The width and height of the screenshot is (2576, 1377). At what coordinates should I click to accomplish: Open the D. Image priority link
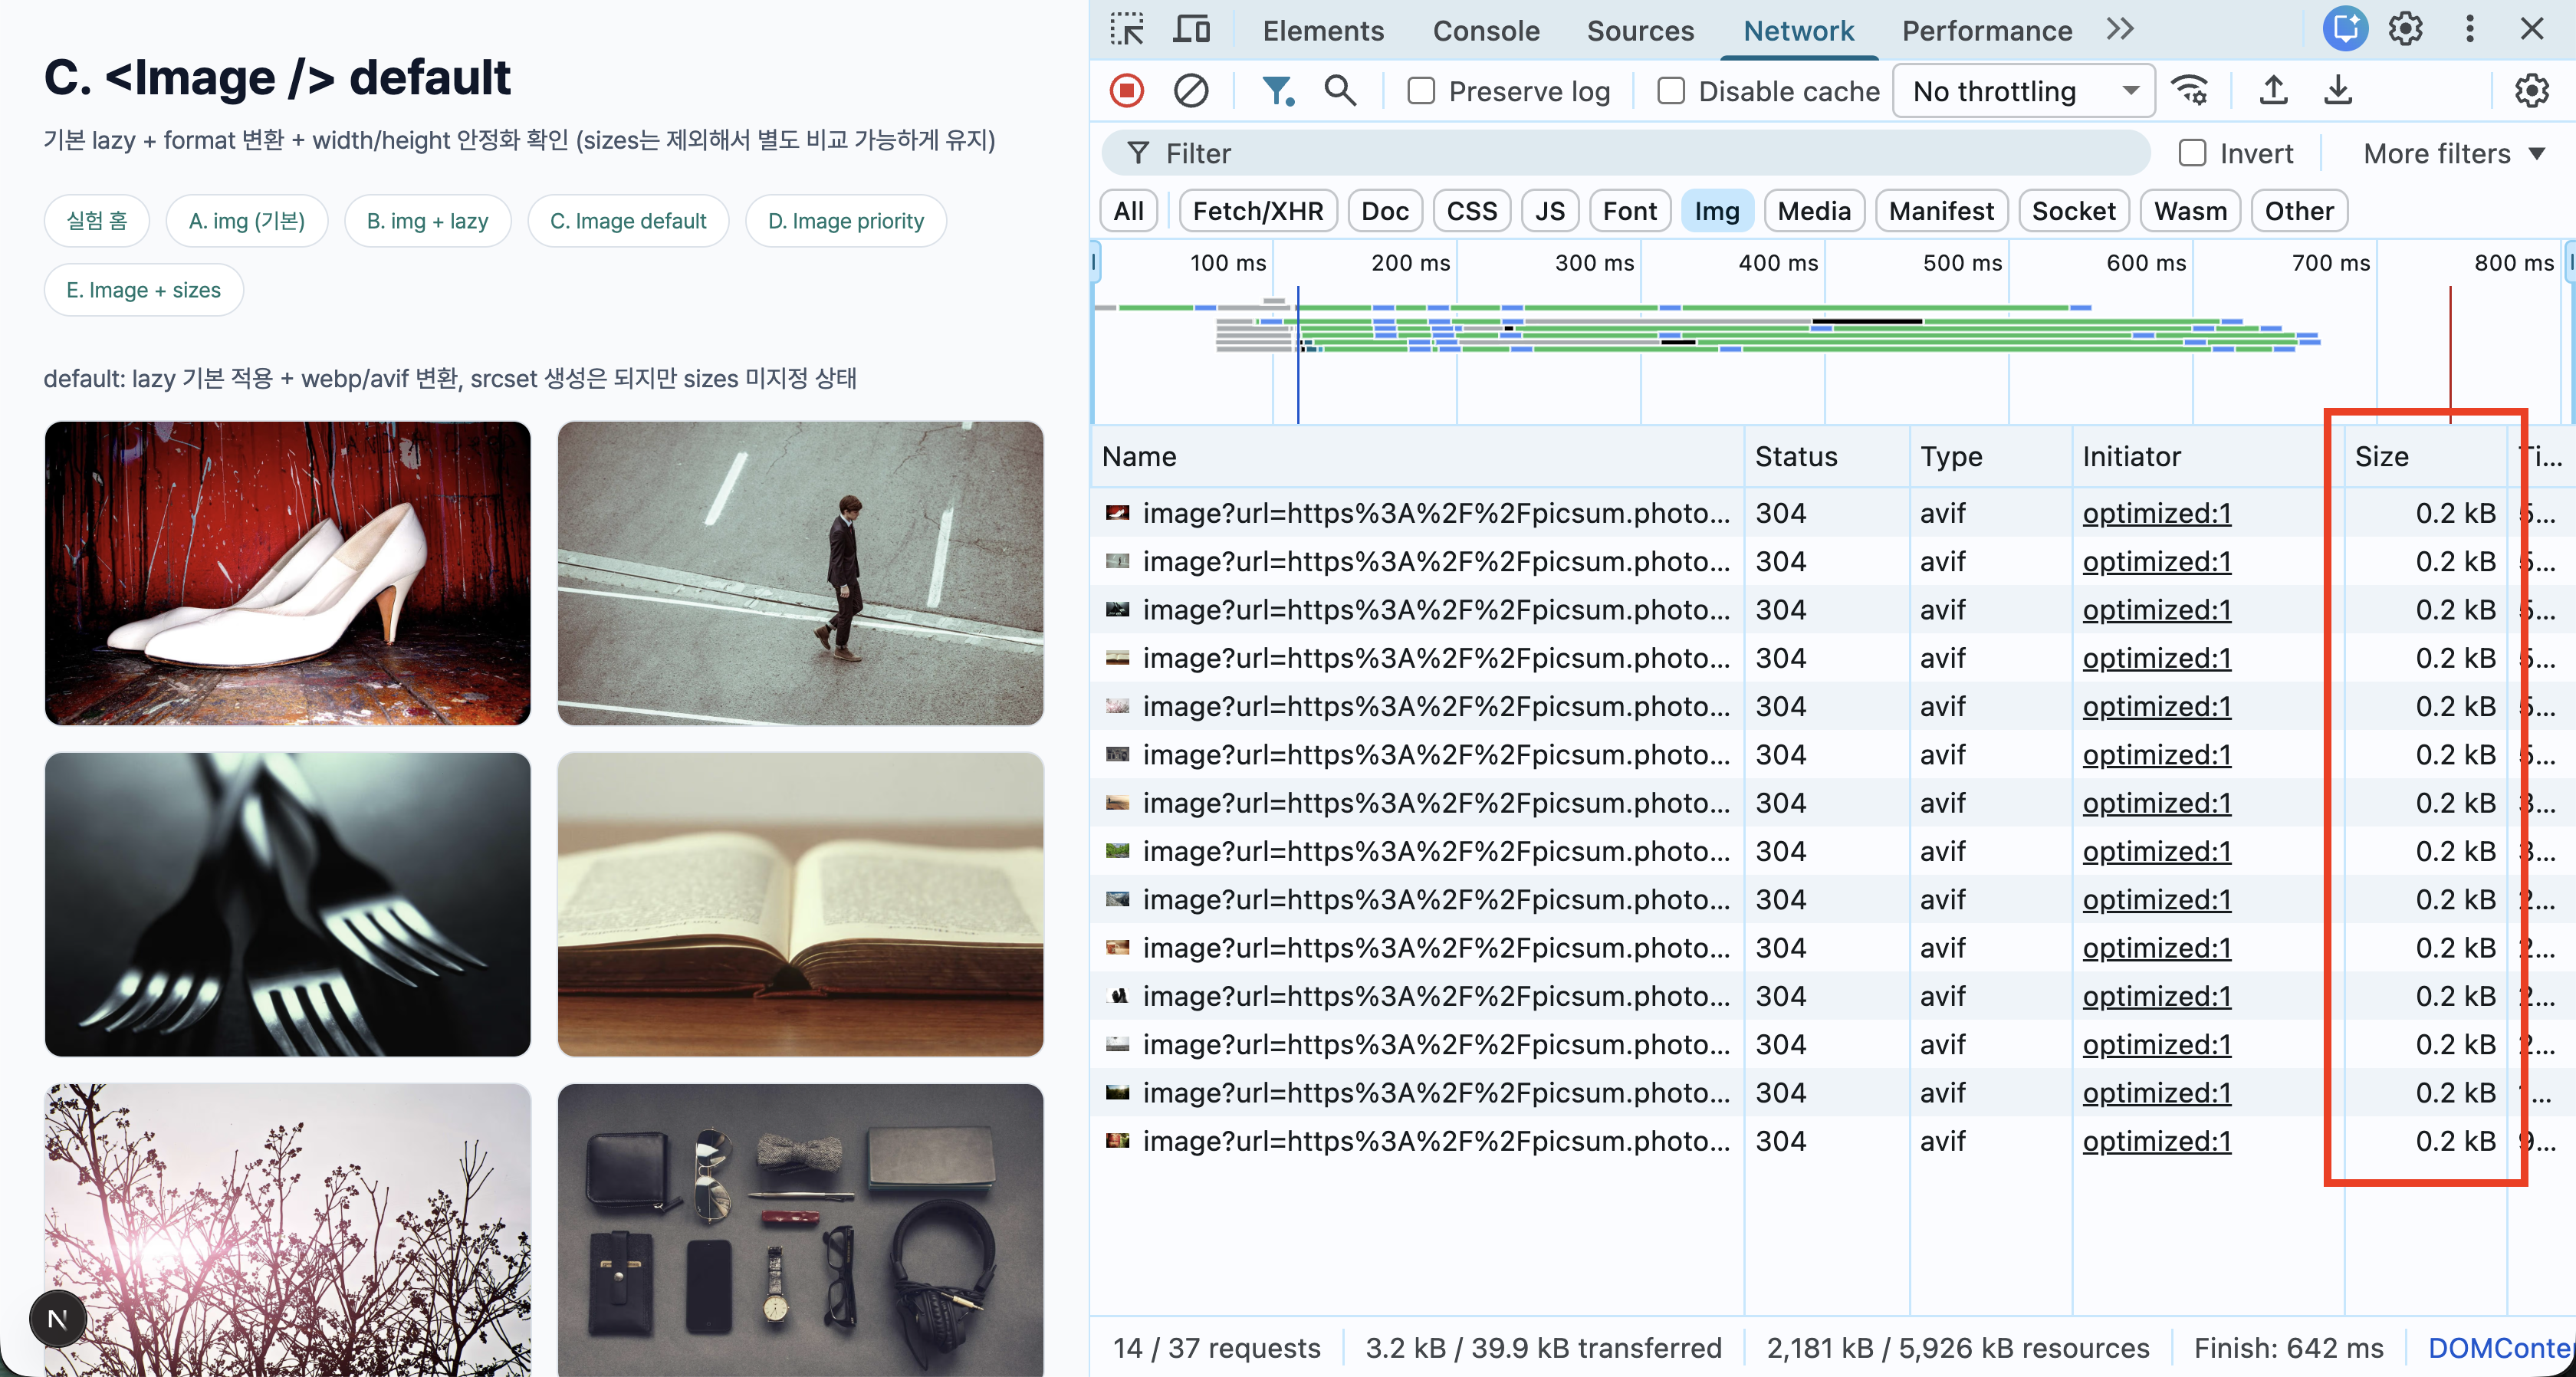pyautogui.click(x=845, y=221)
